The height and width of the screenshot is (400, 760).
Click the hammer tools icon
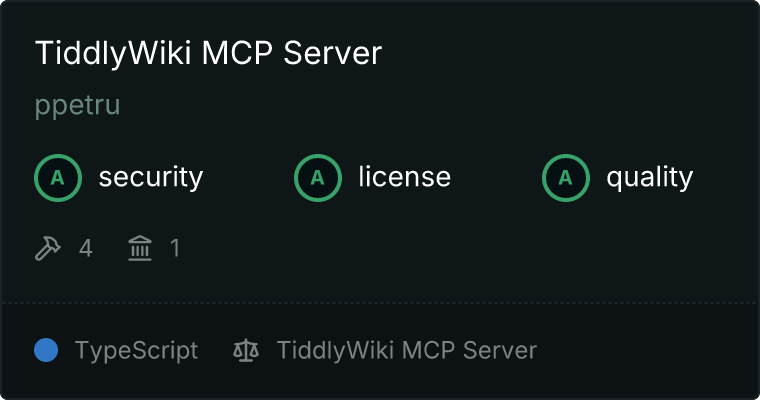pos(48,248)
